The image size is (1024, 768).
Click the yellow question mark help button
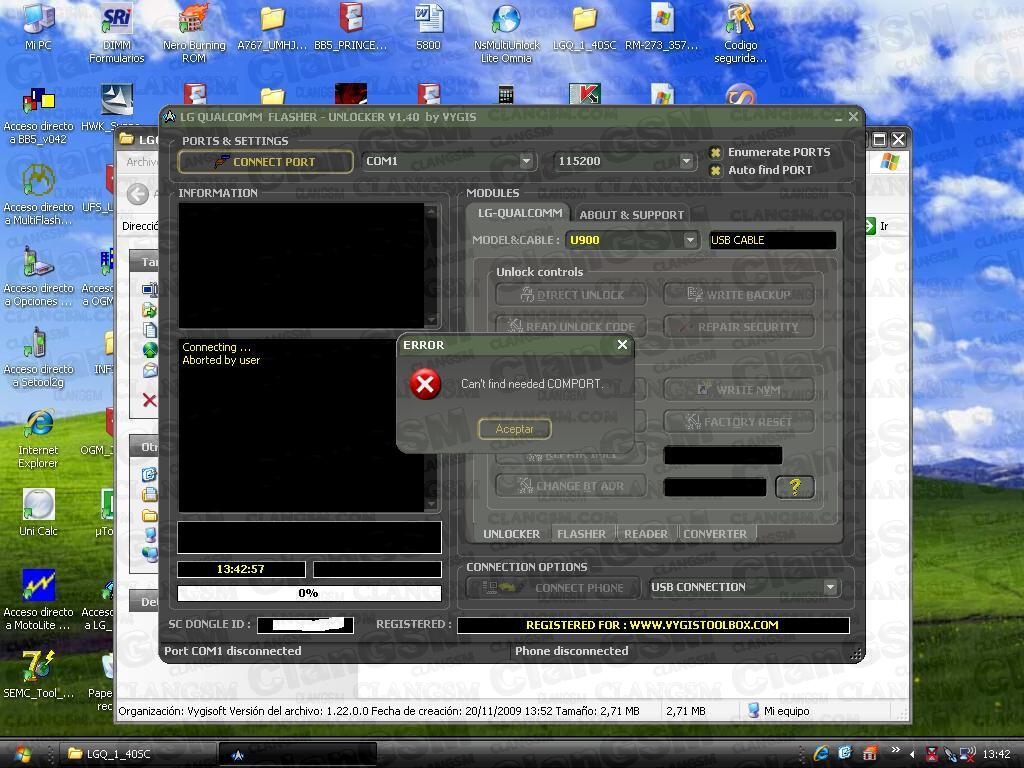[795, 487]
